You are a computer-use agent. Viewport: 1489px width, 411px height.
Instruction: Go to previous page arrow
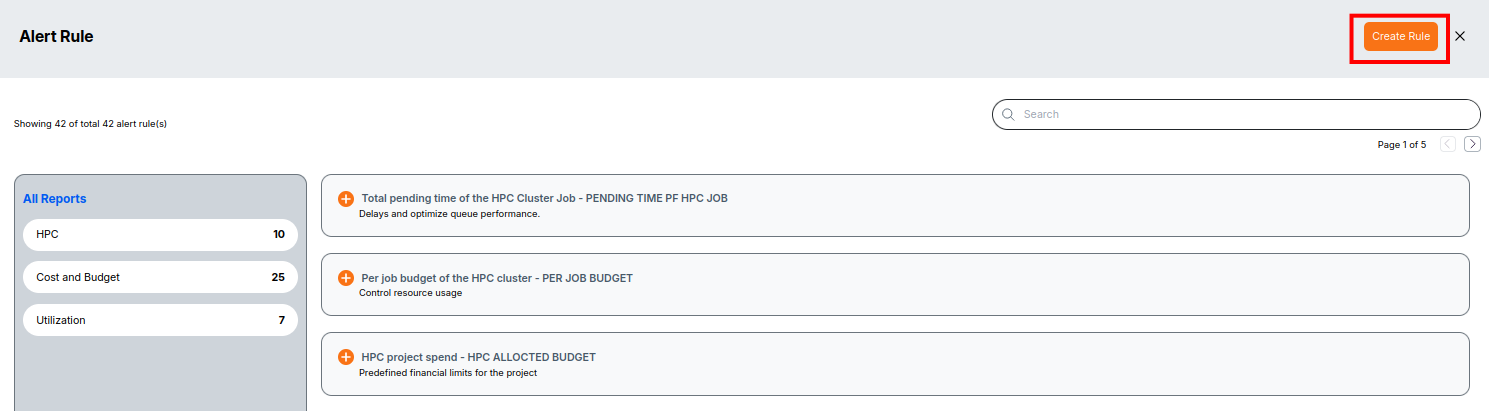[1448, 144]
